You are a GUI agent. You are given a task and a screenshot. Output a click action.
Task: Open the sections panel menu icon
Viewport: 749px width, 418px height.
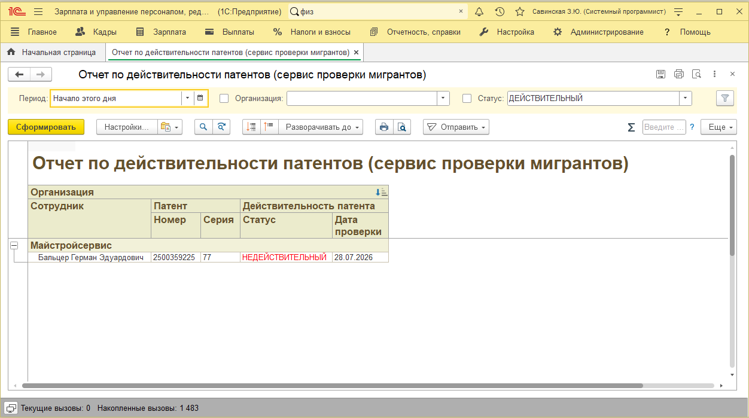15,32
